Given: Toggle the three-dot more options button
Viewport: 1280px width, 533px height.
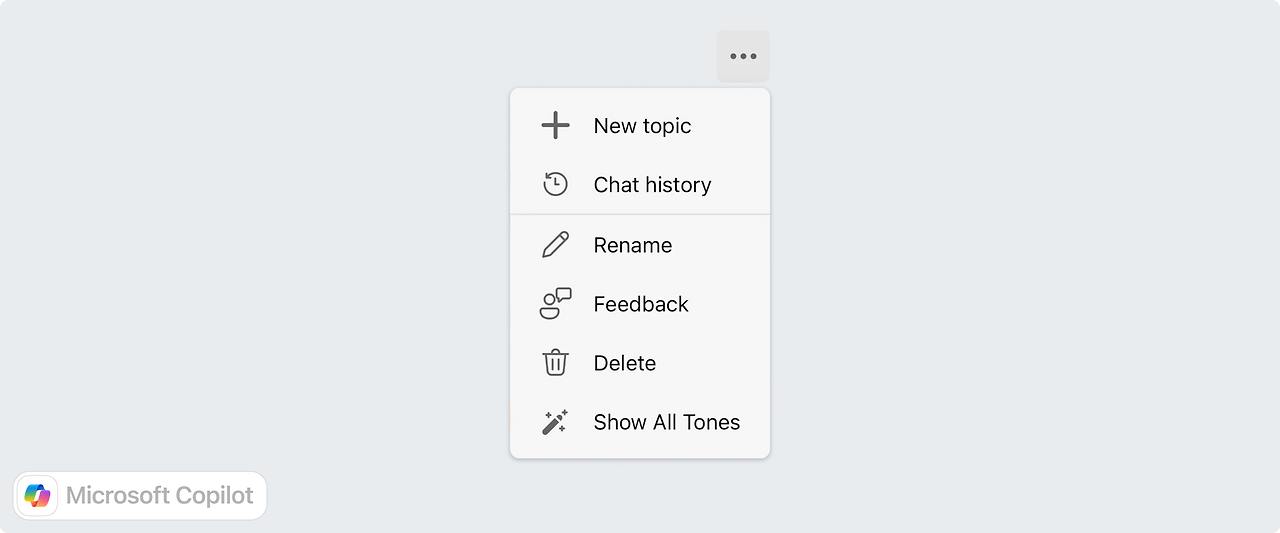Looking at the screenshot, I should pyautogui.click(x=743, y=56).
